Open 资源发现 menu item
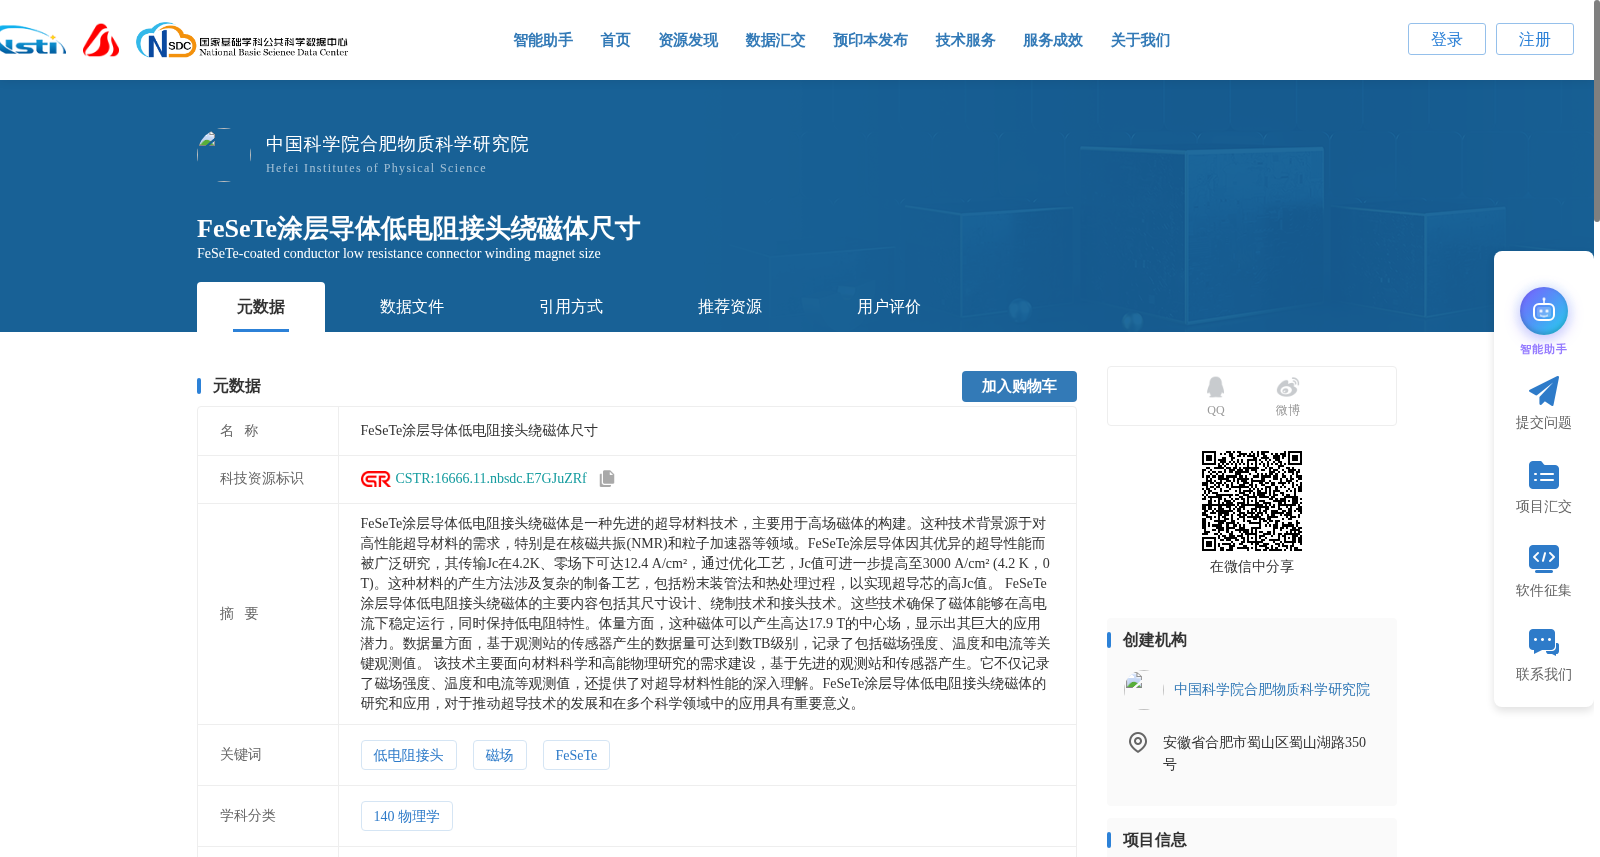1600x857 pixels. [x=688, y=40]
